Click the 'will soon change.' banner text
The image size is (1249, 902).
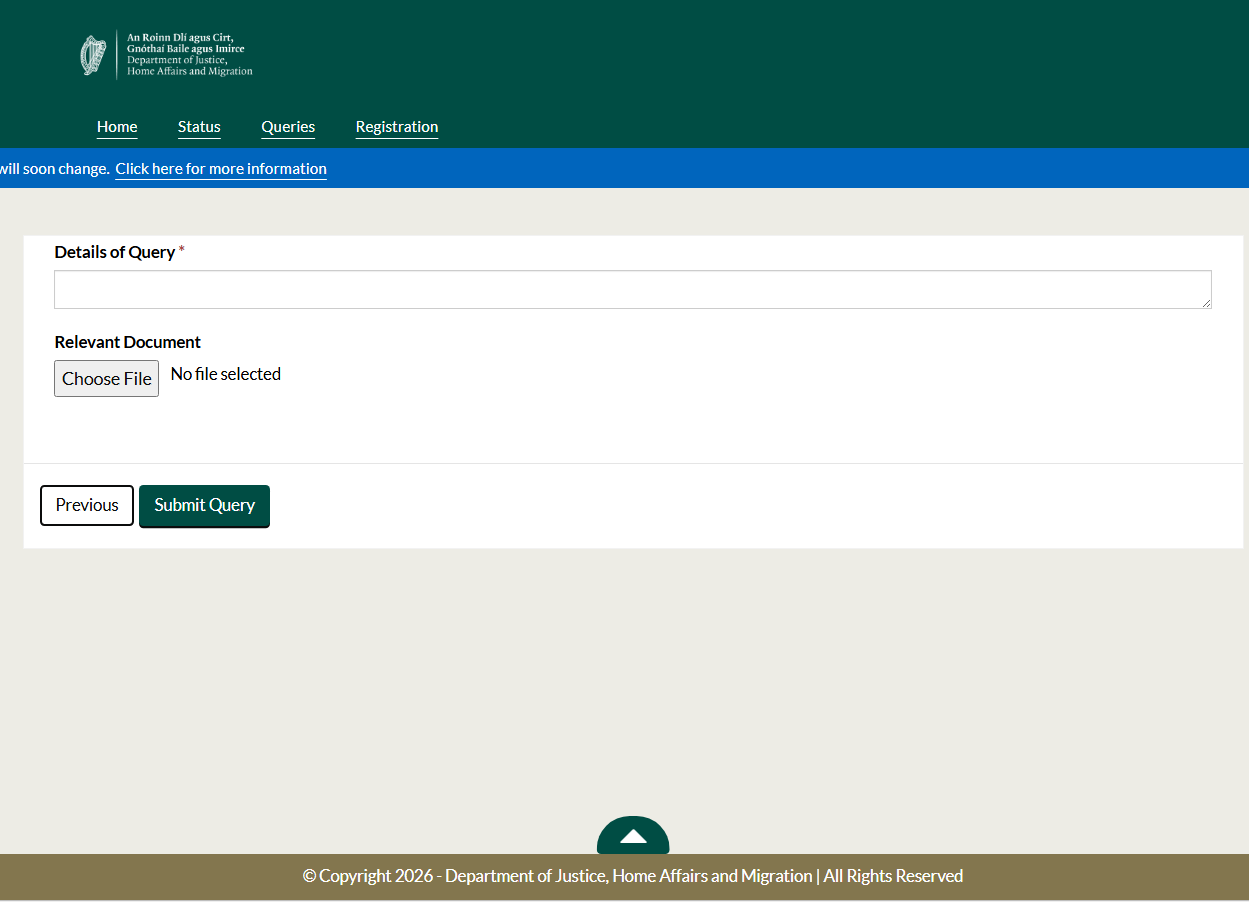pos(55,169)
